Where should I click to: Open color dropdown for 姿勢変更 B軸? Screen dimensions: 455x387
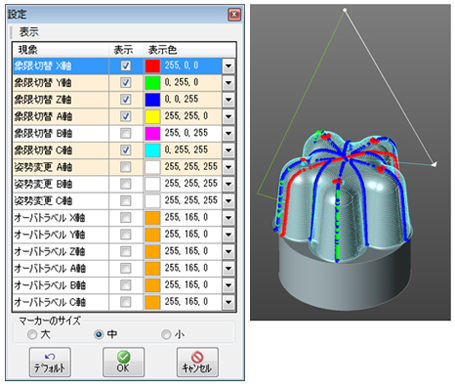point(228,184)
